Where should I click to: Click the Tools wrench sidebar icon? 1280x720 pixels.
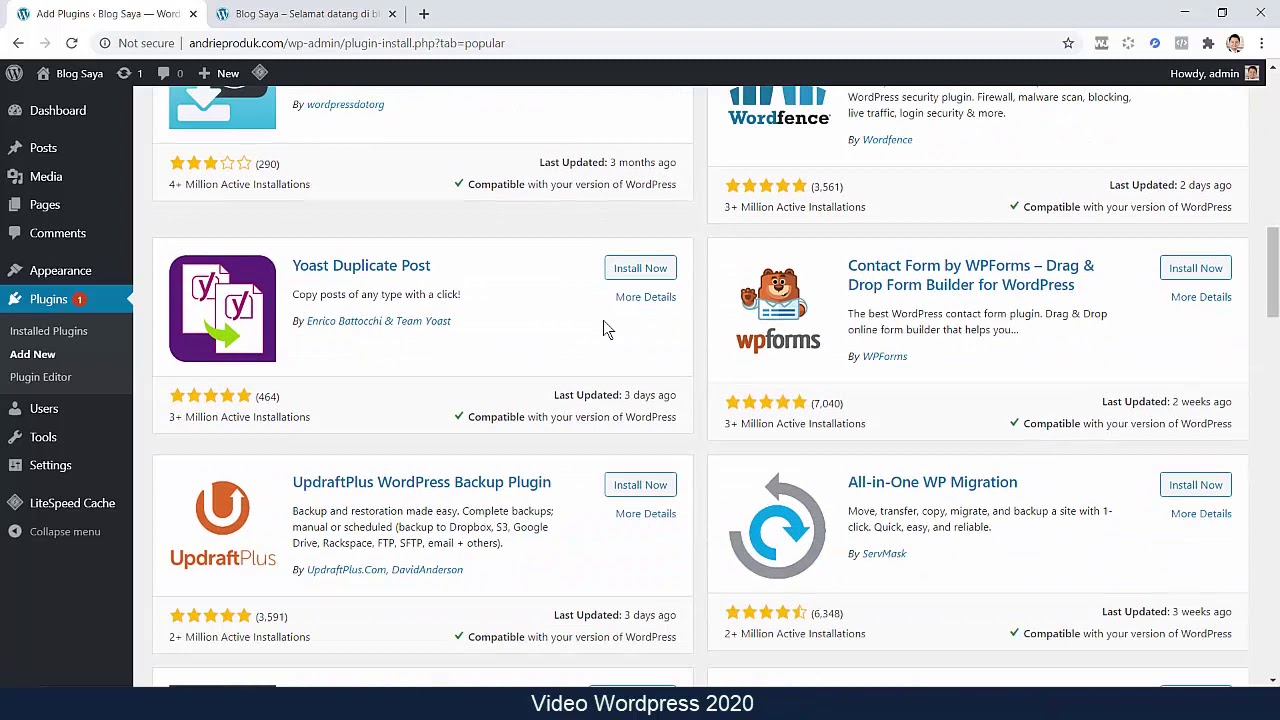15,437
